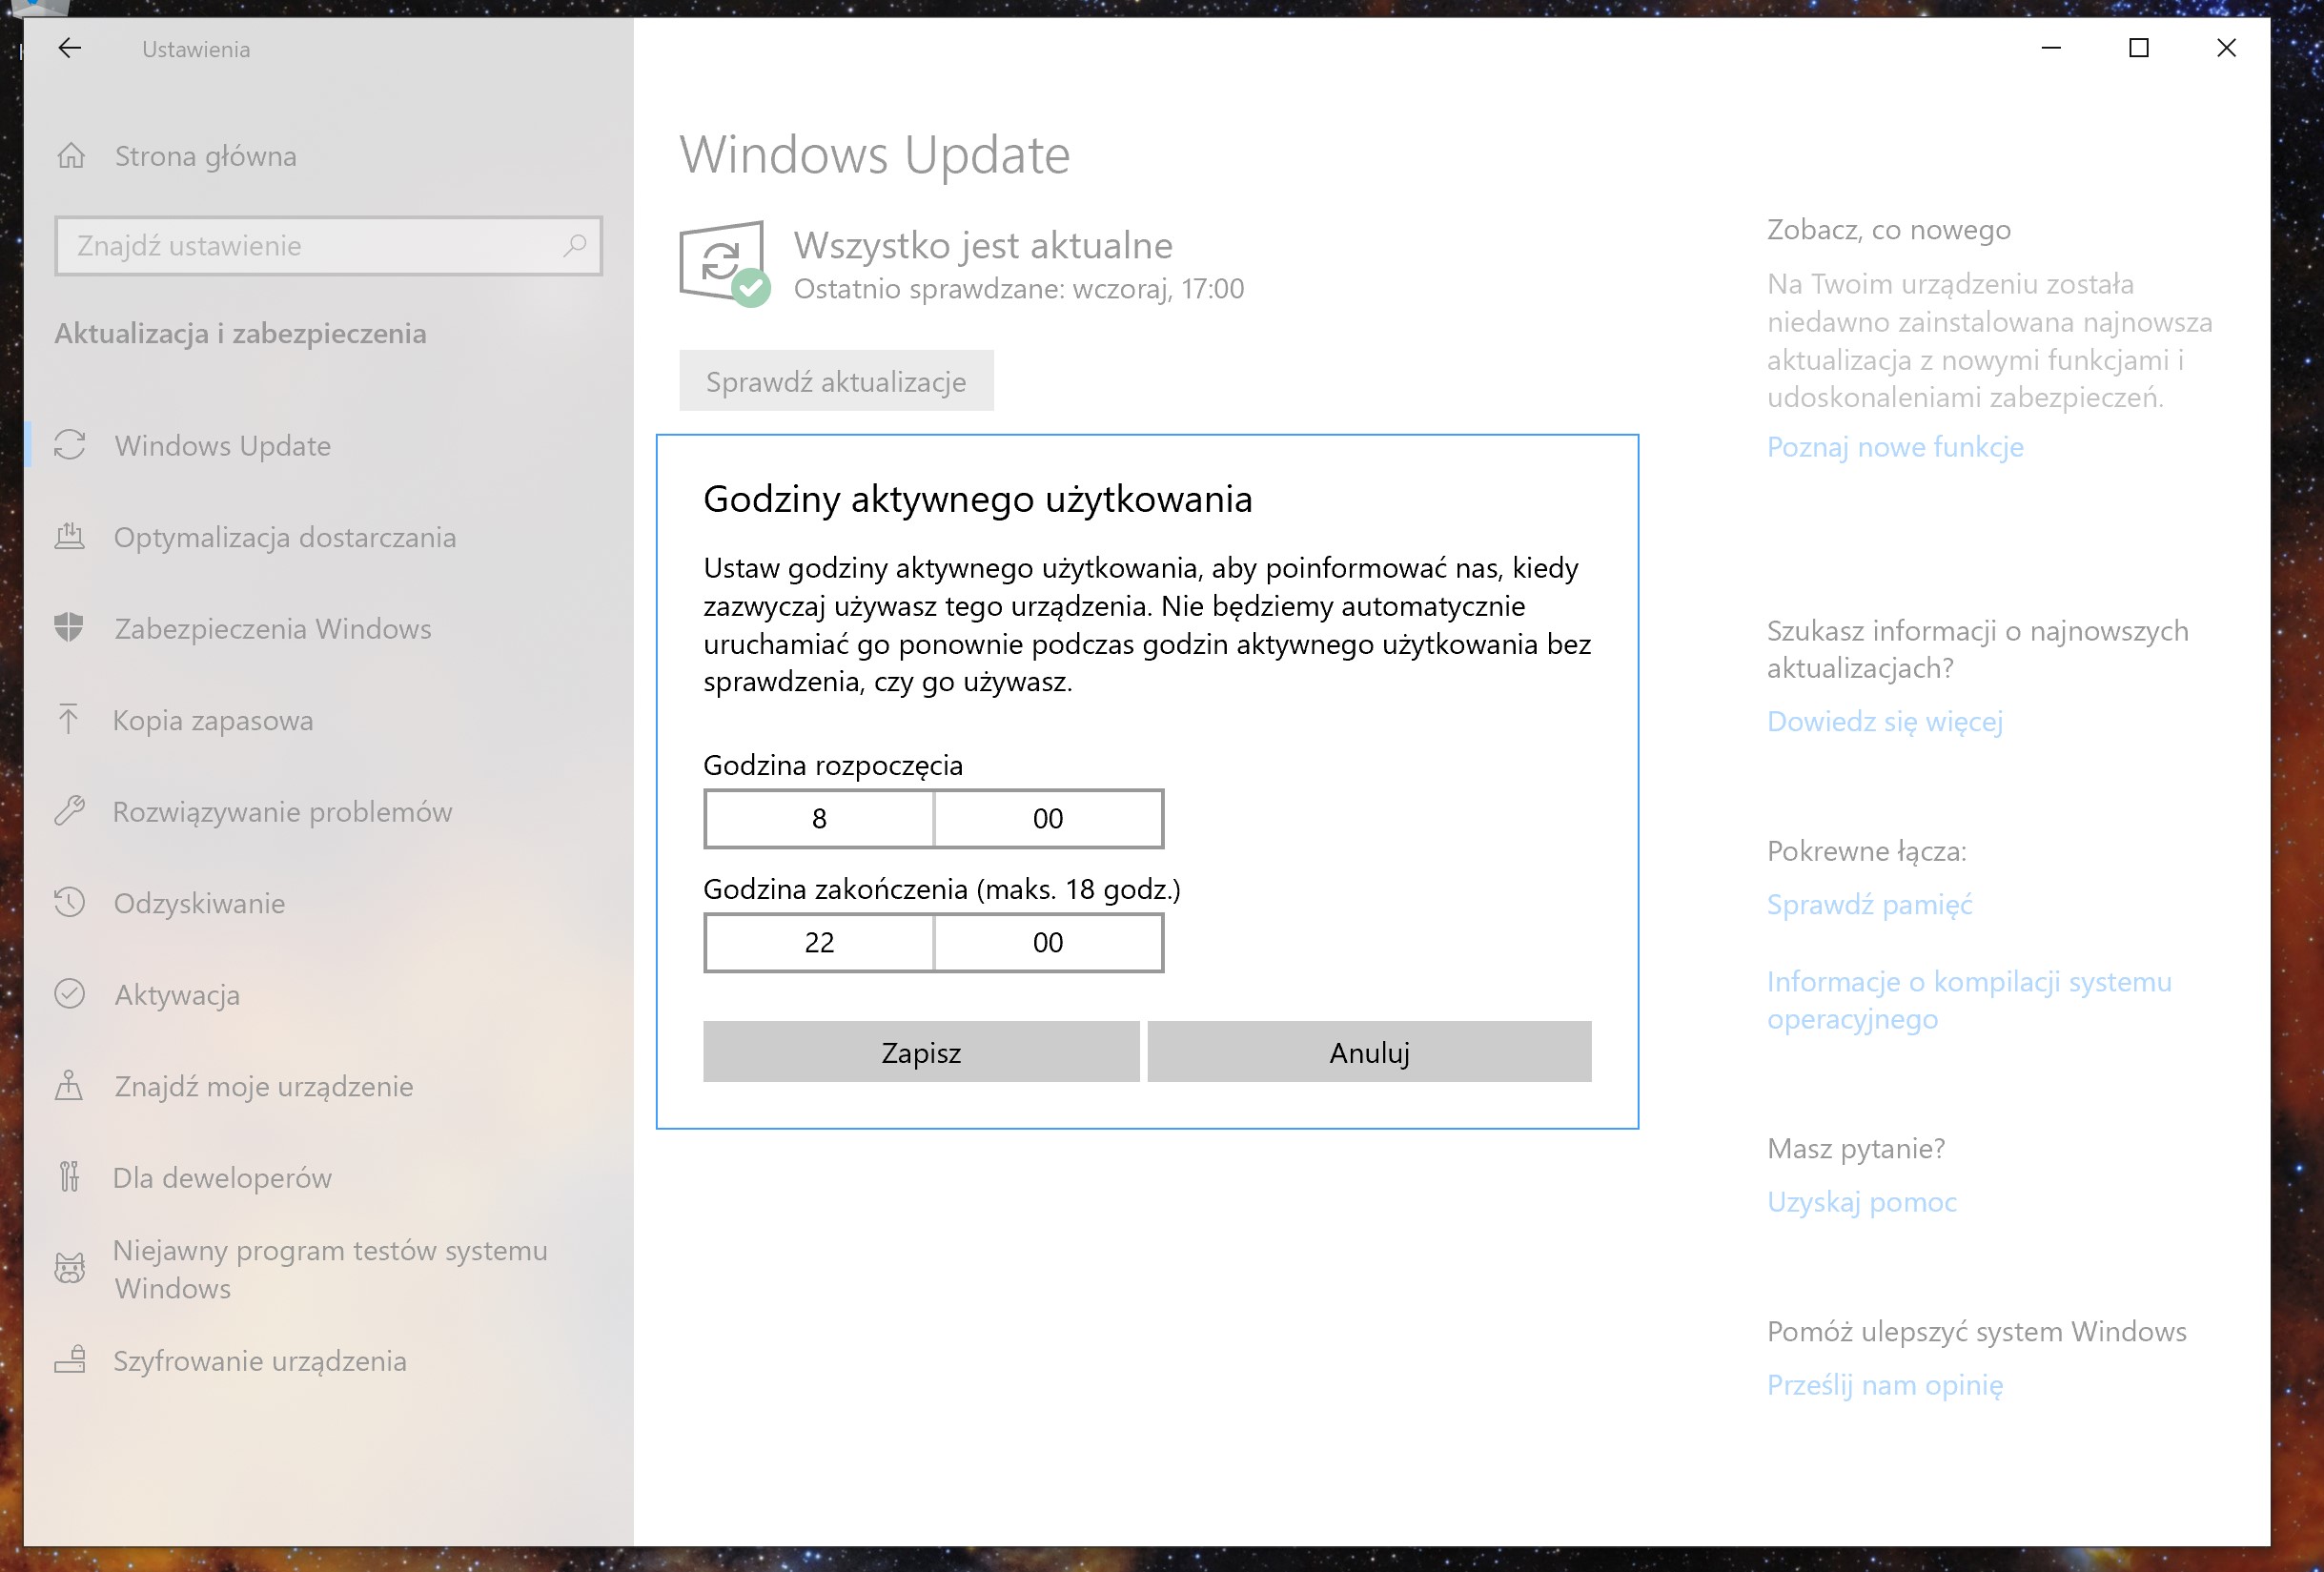Open Znajdź moje urządzenie

pos(329,1086)
